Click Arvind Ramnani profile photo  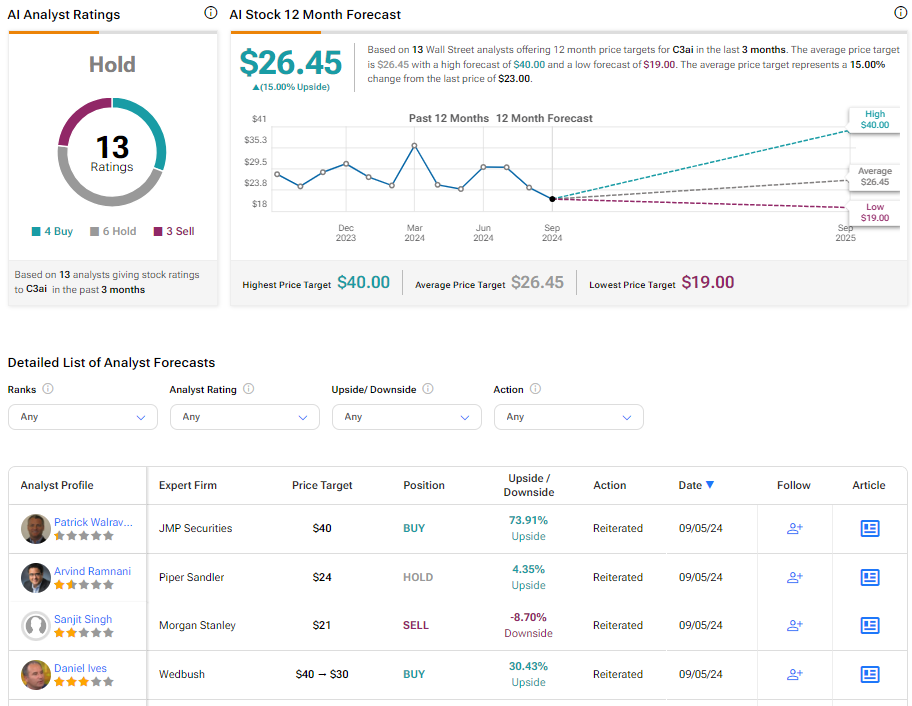pyautogui.click(x=35, y=577)
